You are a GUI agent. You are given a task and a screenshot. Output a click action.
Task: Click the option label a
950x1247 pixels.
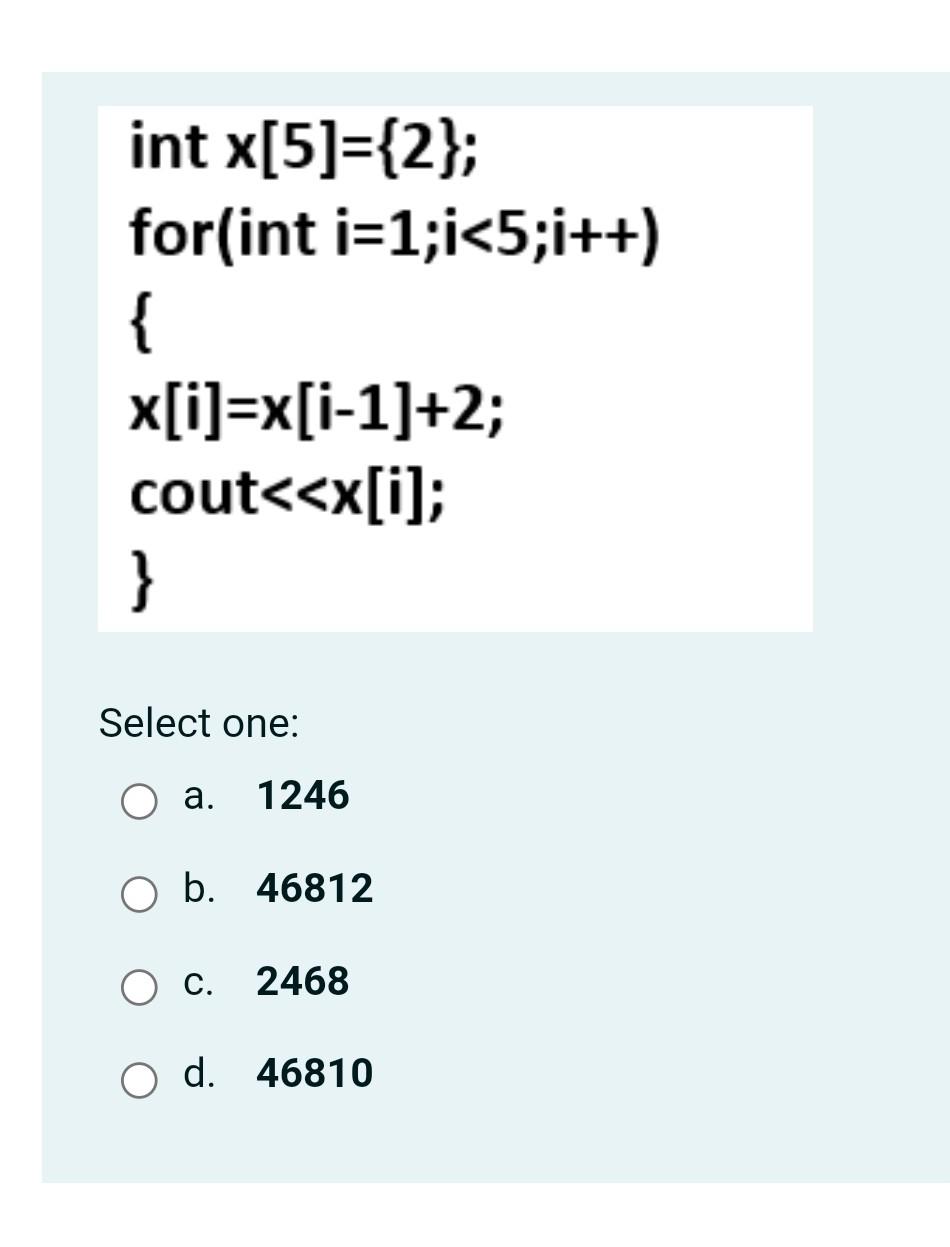[198, 797]
